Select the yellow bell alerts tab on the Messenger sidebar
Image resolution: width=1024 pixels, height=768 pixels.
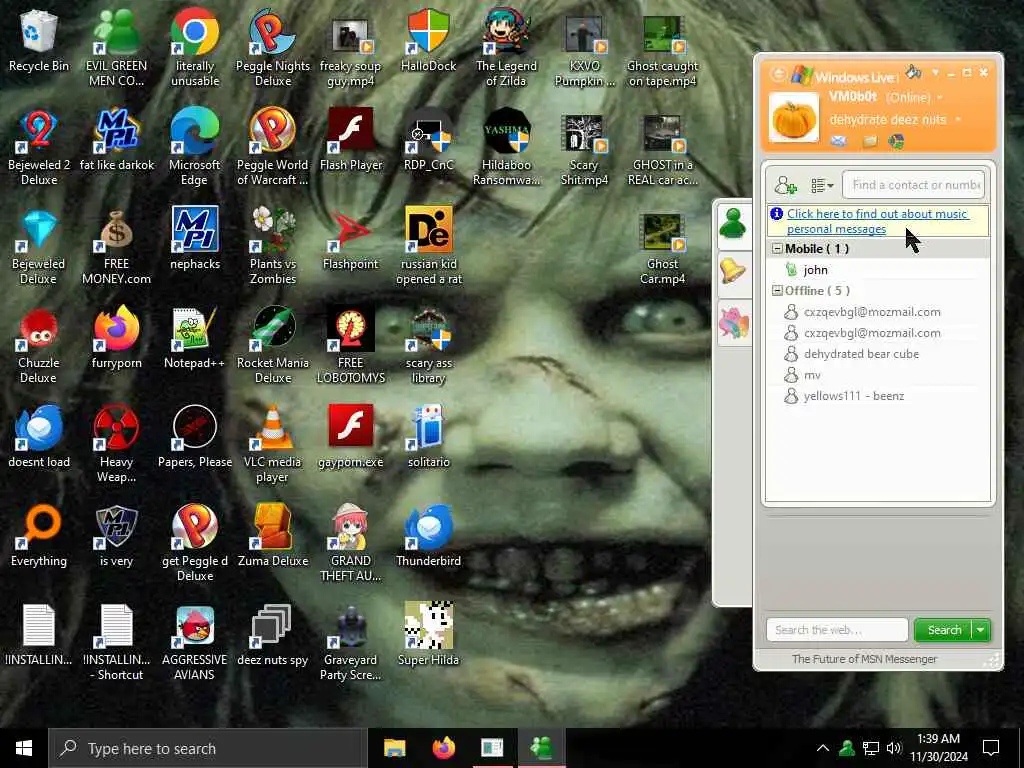(x=733, y=271)
